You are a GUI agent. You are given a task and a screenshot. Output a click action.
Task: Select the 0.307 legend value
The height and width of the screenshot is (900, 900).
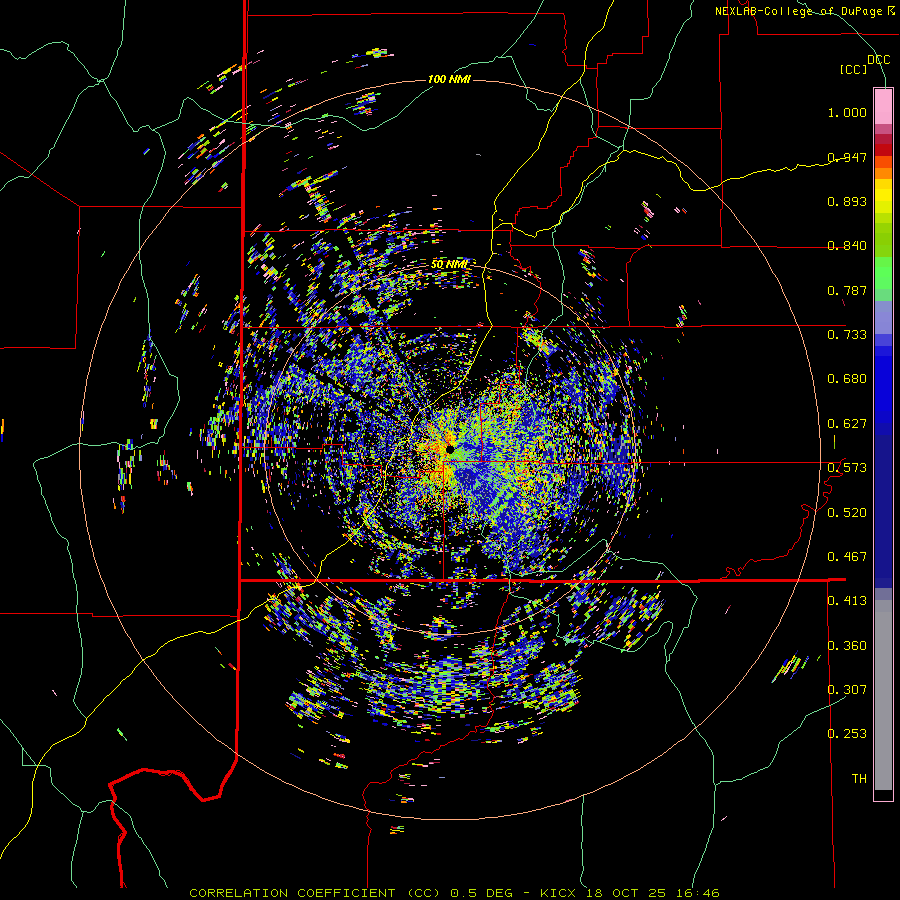(847, 690)
